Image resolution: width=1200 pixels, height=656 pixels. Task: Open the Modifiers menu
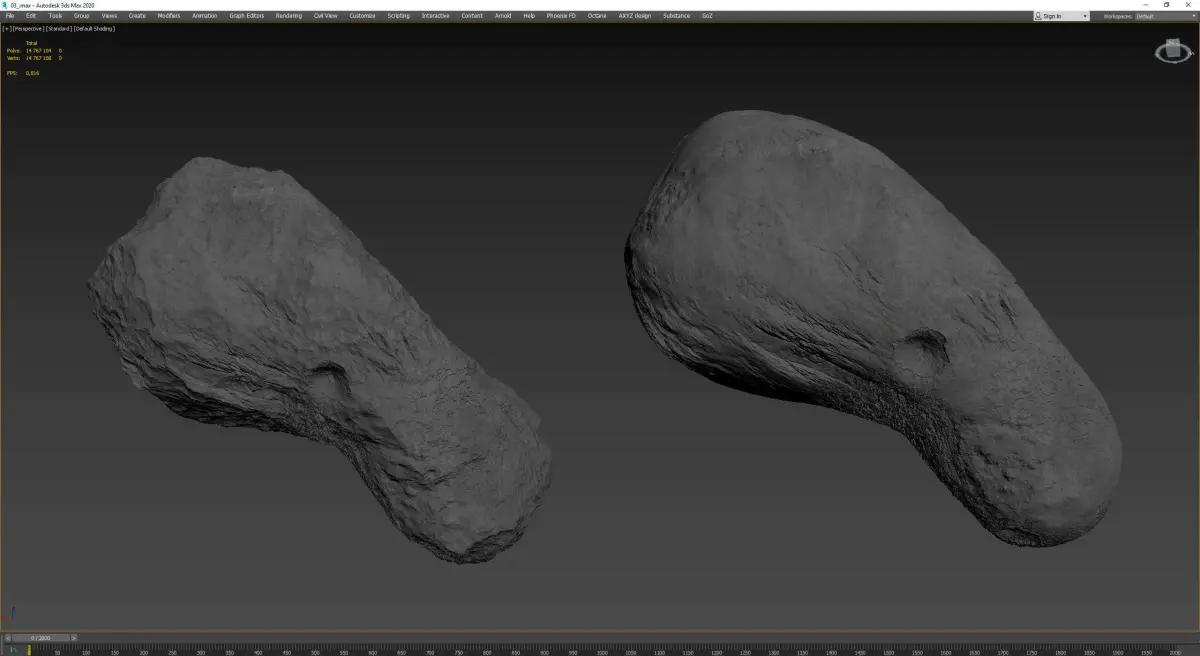coord(169,16)
